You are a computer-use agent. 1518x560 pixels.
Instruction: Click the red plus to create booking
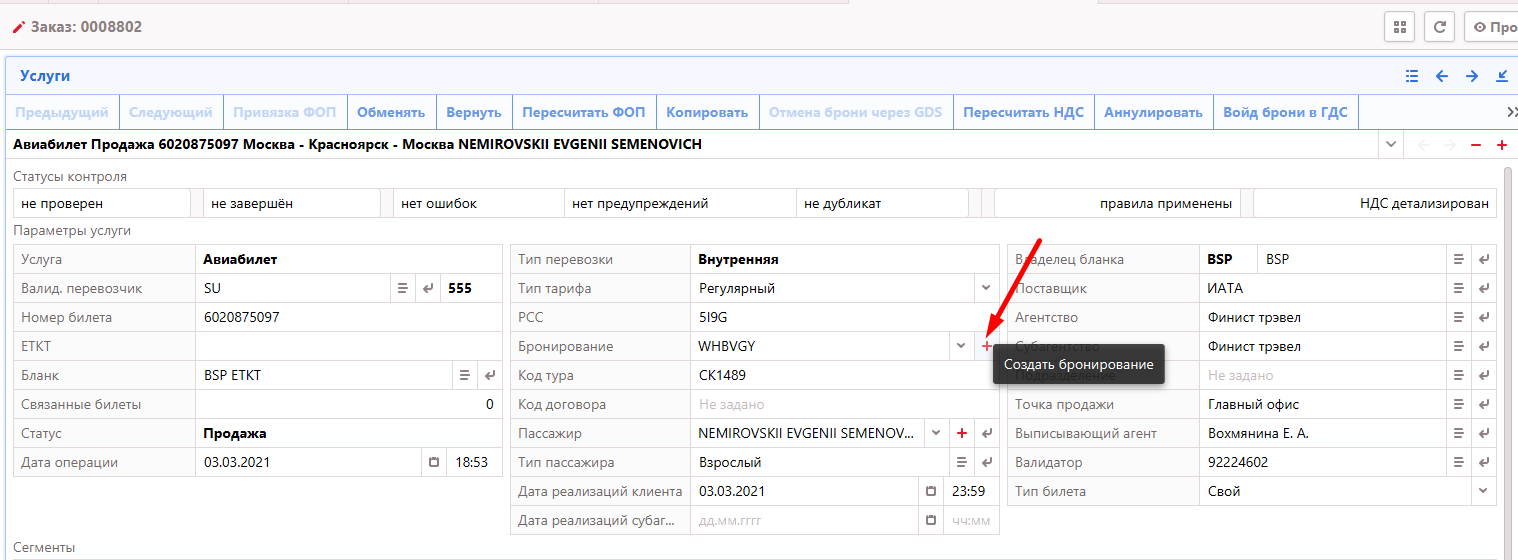[987, 346]
